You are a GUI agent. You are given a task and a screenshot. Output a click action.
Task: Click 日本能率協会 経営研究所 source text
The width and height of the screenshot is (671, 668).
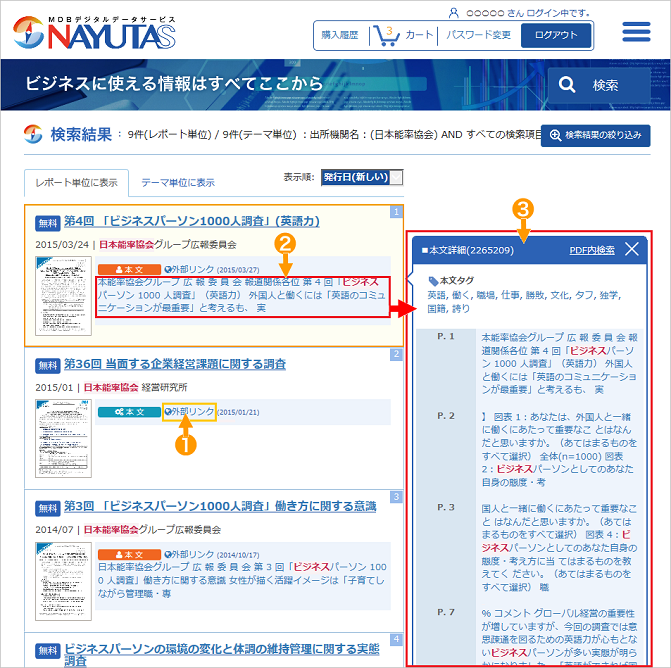click(x=136, y=387)
